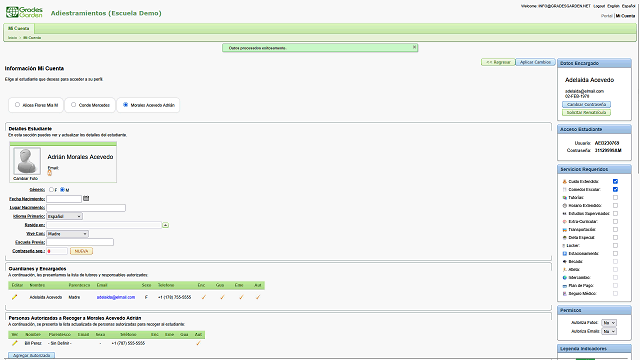Click the Logout link
This screenshot has width=640, height=360.
tap(599, 6)
